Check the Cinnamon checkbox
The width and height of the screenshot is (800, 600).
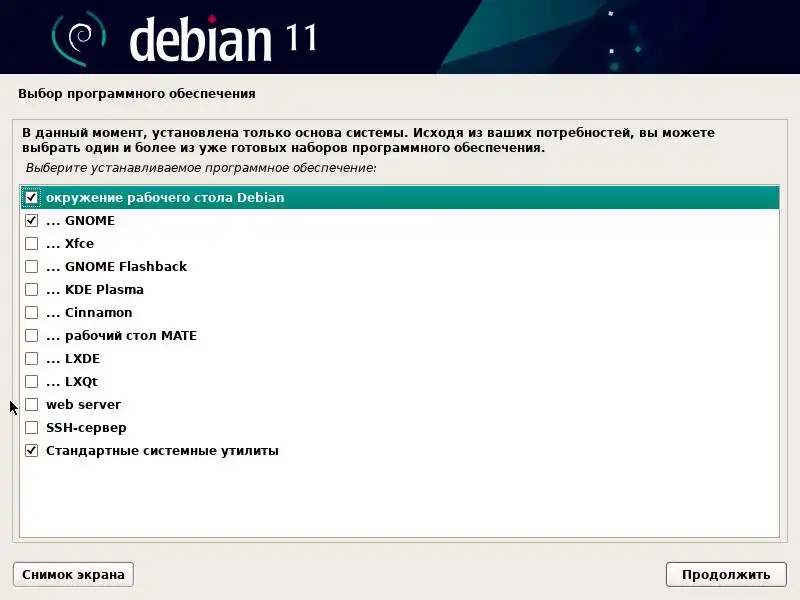(32, 312)
